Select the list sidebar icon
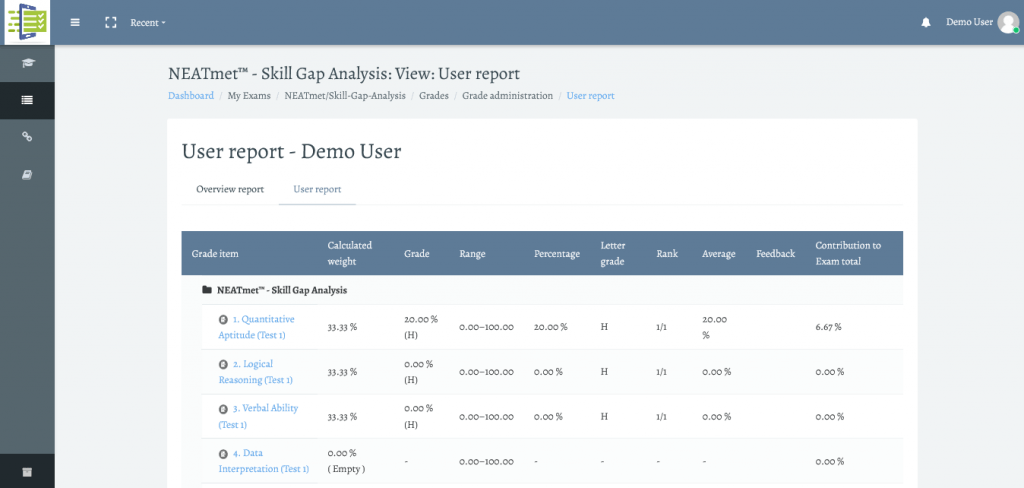1024x488 pixels. [27, 100]
